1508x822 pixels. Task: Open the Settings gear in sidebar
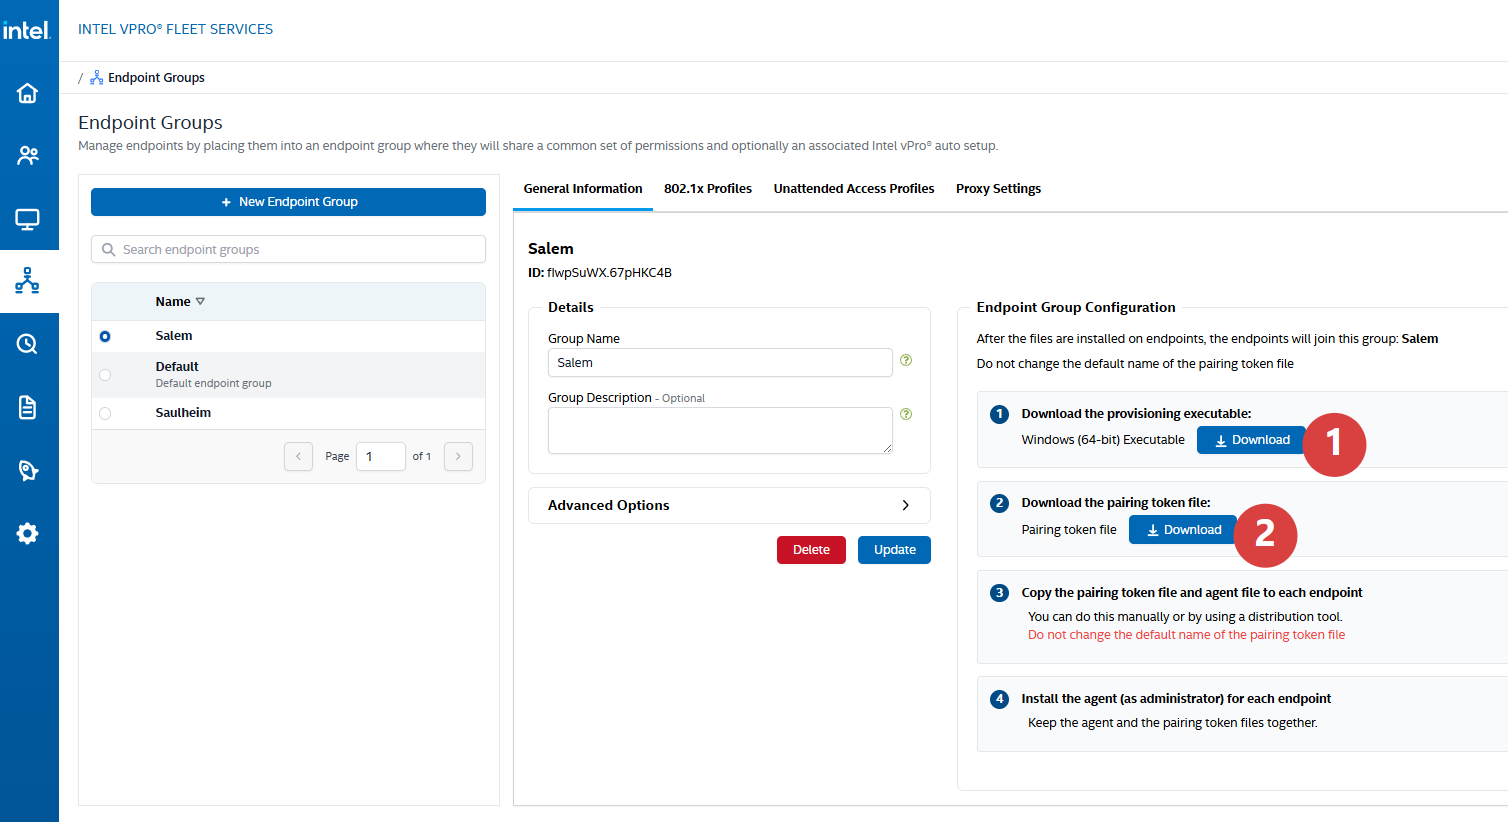(28, 533)
